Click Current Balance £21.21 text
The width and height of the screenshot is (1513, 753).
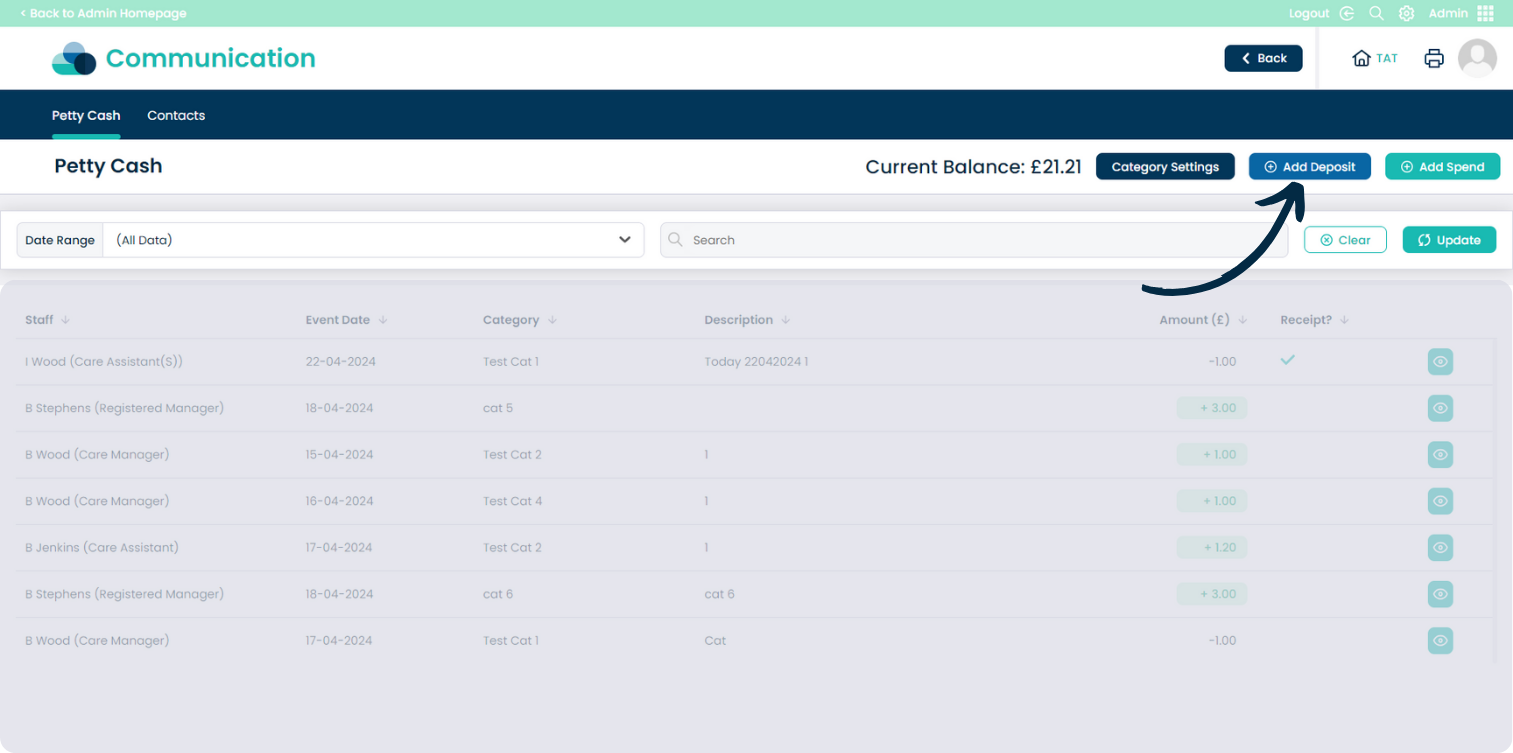(x=973, y=167)
